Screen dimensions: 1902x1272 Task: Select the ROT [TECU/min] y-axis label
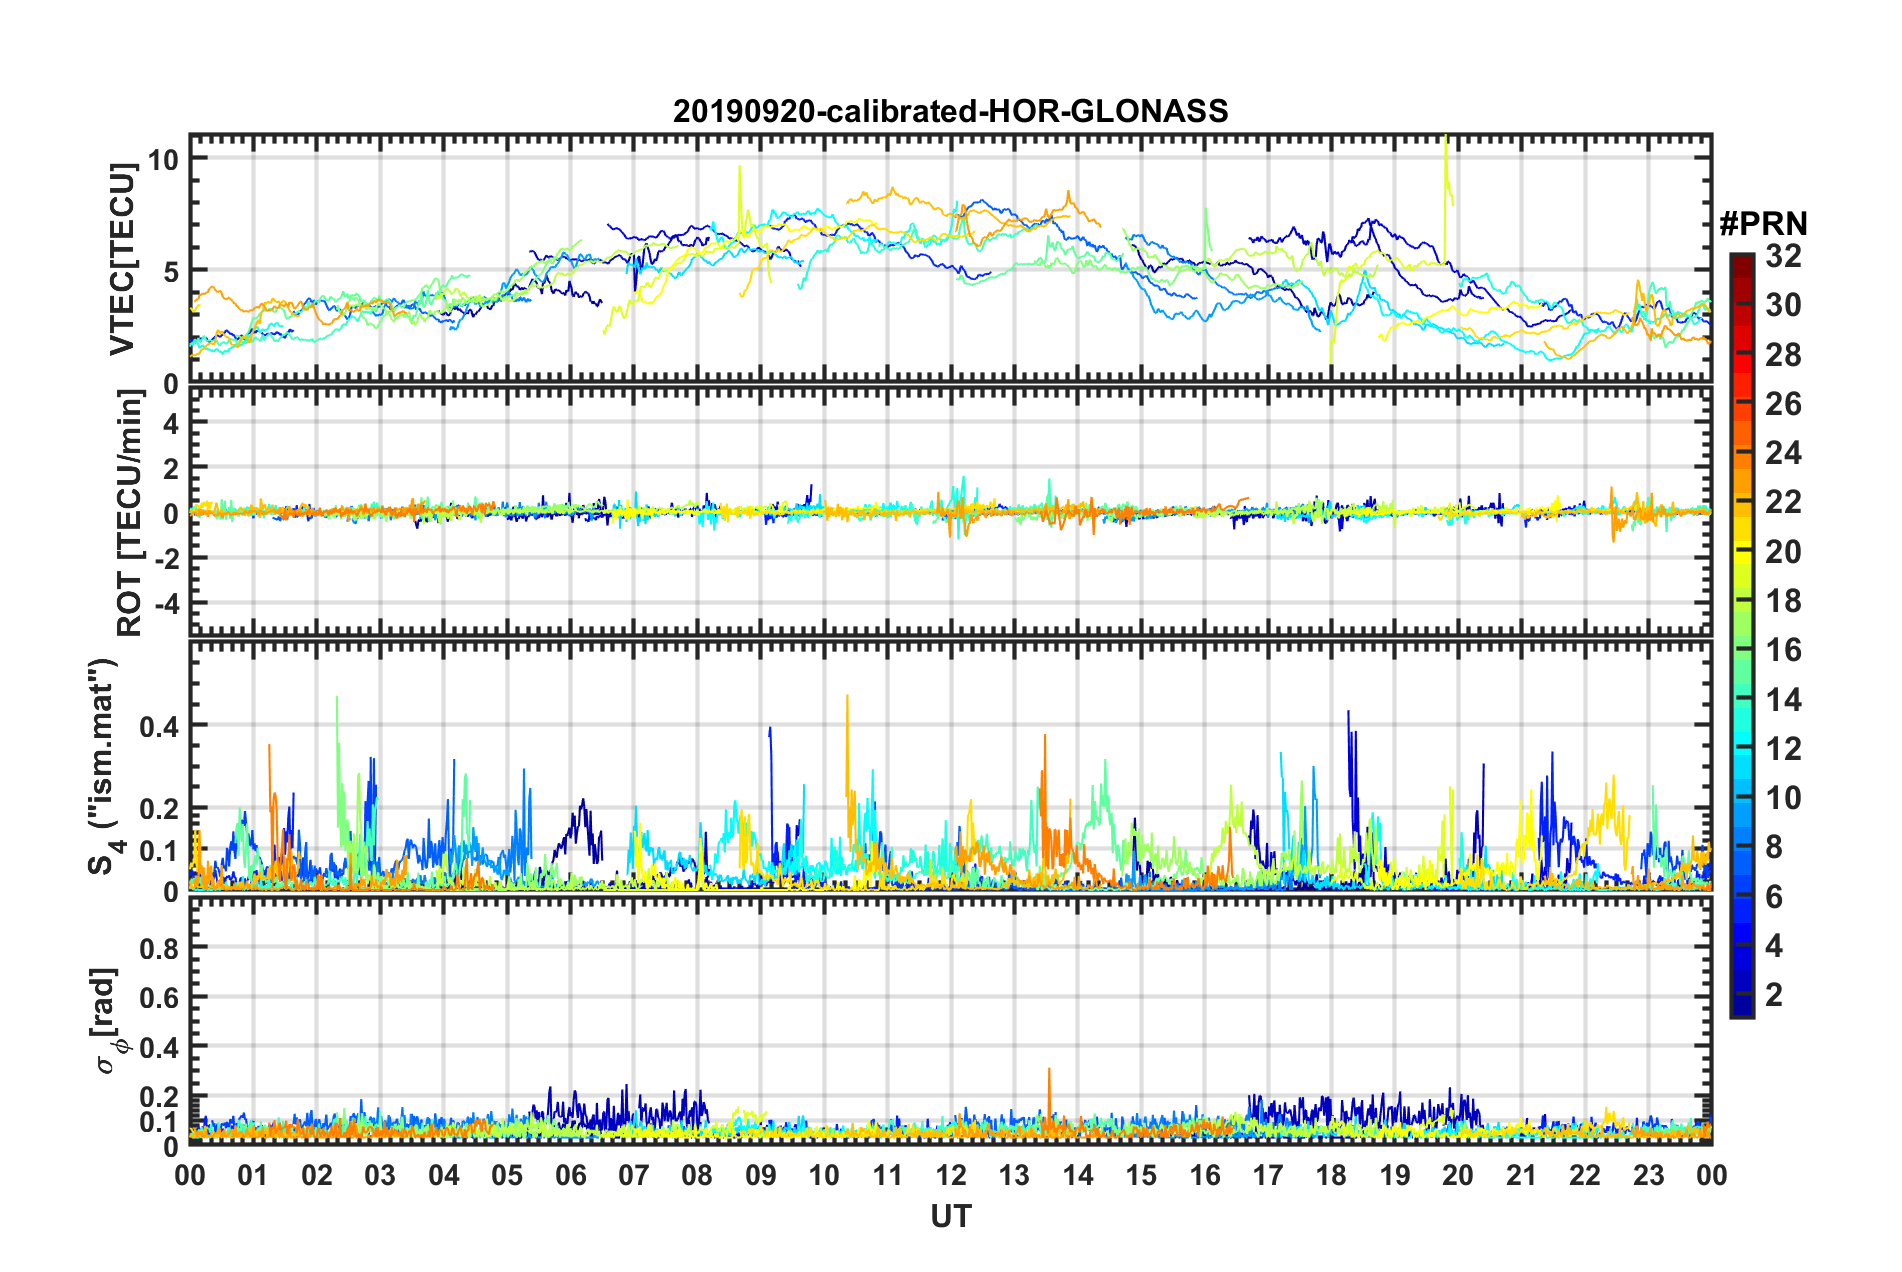tap(129, 513)
